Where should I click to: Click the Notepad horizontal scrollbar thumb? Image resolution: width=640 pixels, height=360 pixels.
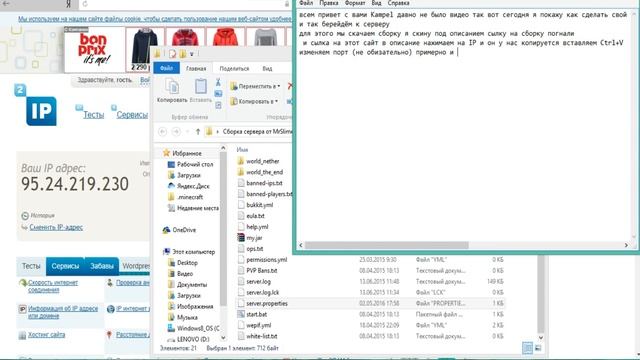tap(387, 245)
